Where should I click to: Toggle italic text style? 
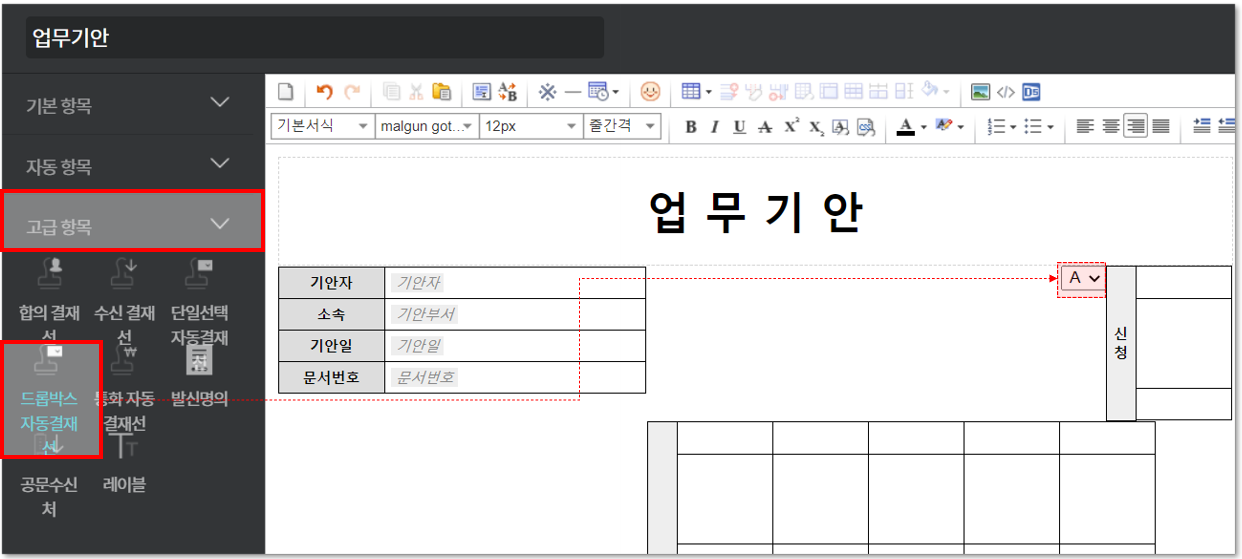coord(714,127)
